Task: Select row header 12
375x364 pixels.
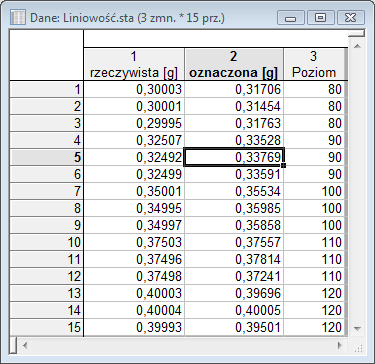Action: (47, 277)
